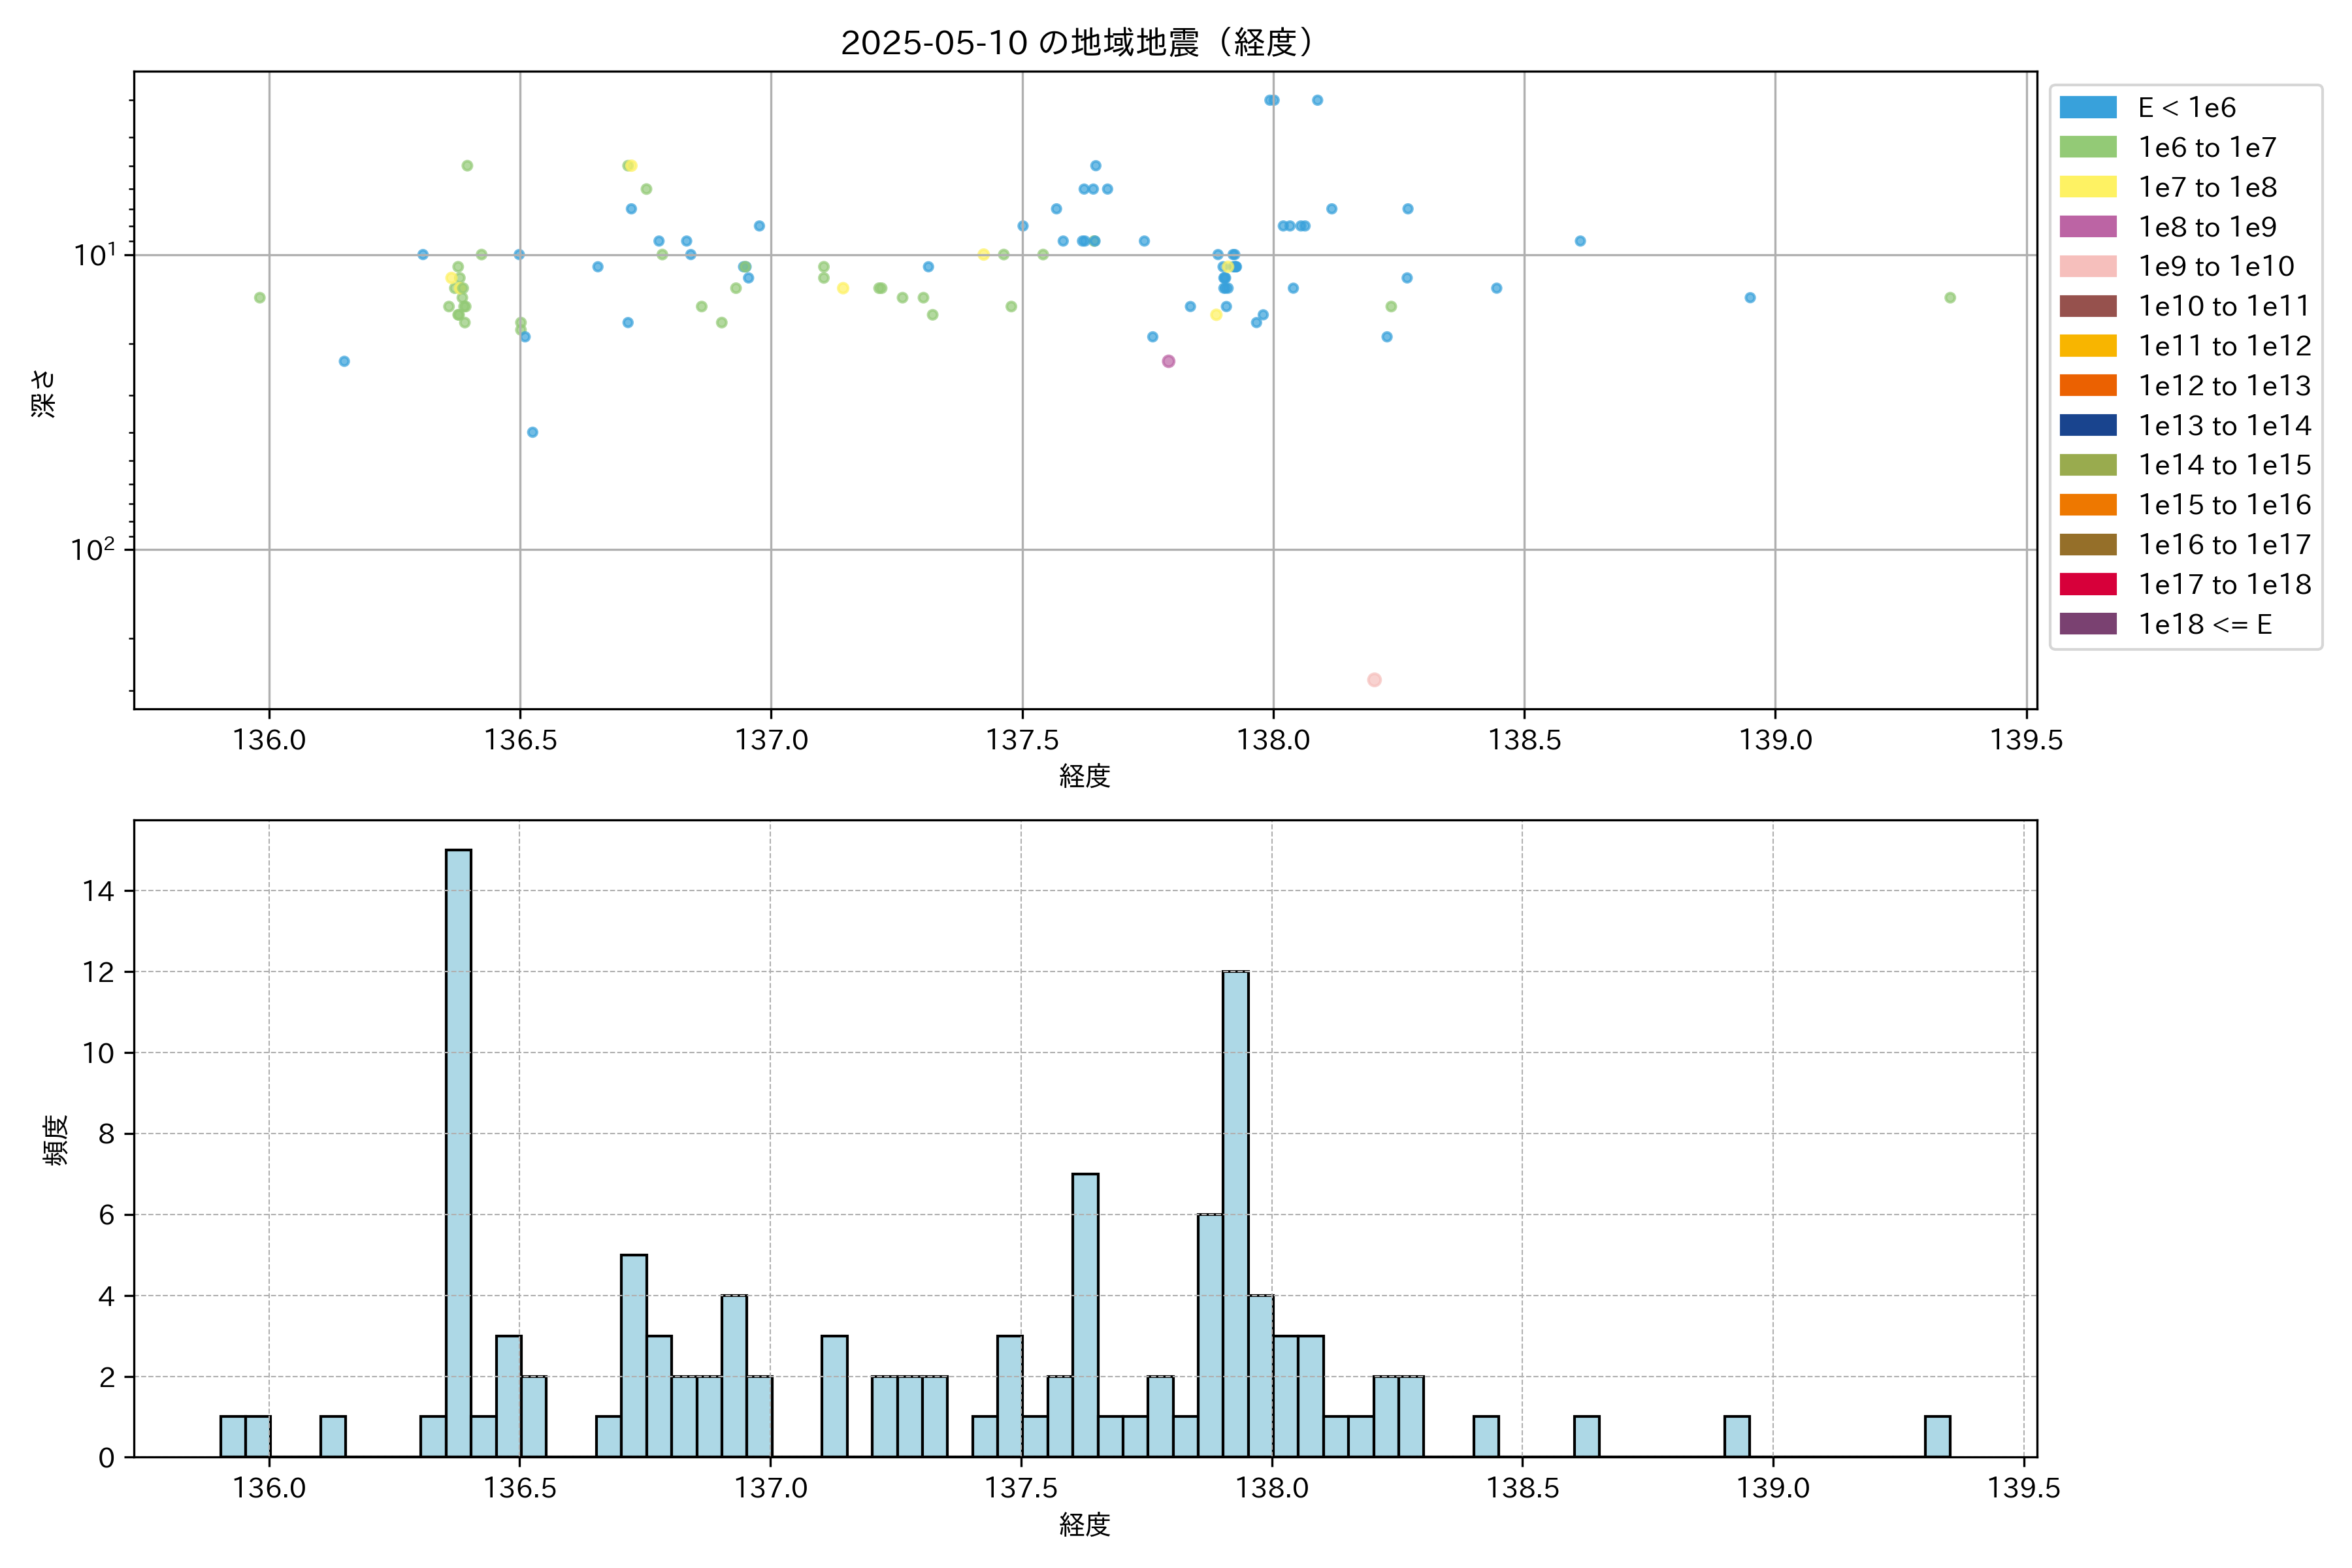
Task: Click the green 1e6 to 1e7 legend swatch
Action: (2088, 148)
